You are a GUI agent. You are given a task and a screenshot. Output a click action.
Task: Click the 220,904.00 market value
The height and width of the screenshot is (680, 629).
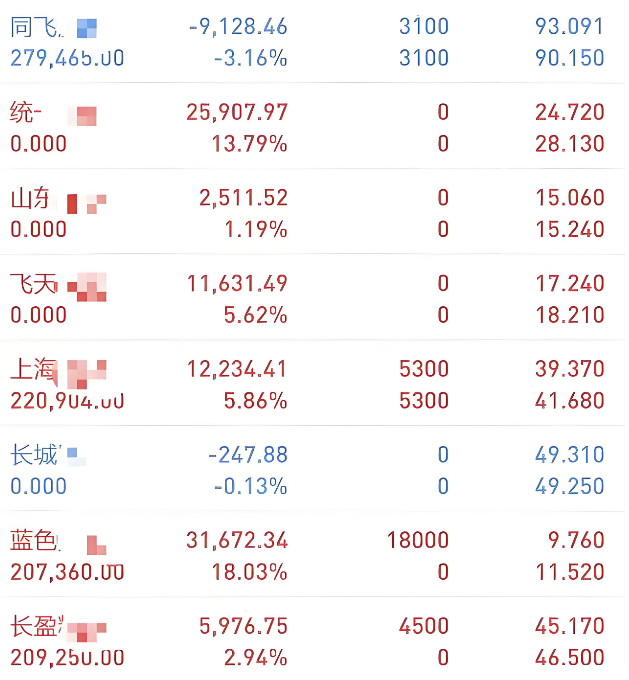tap(67, 401)
